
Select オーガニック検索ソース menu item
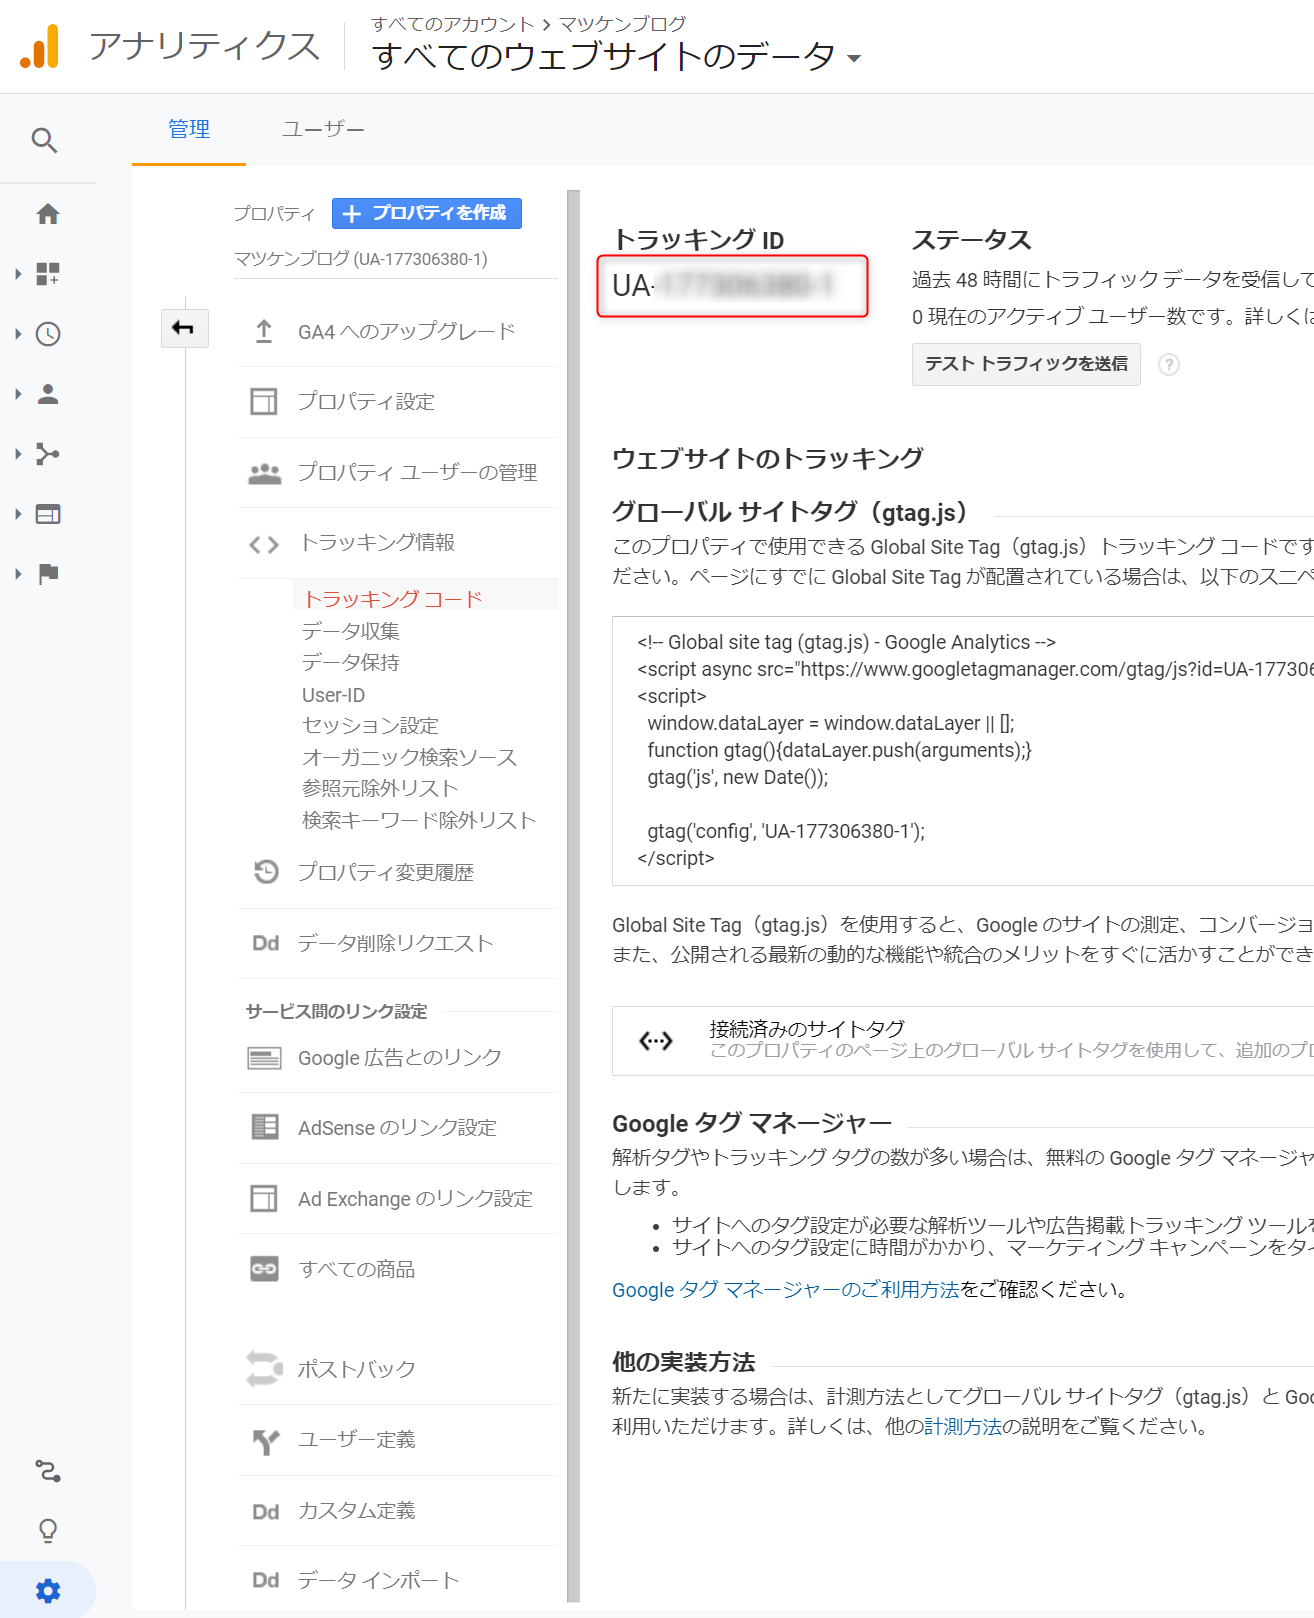pyautogui.click(x=410, y=757)
